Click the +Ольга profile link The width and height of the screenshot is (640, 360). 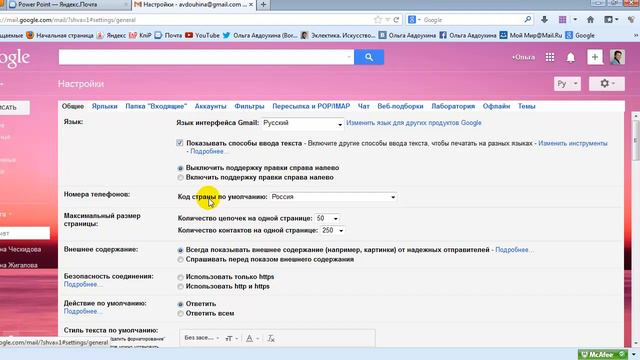coord(523,57)
